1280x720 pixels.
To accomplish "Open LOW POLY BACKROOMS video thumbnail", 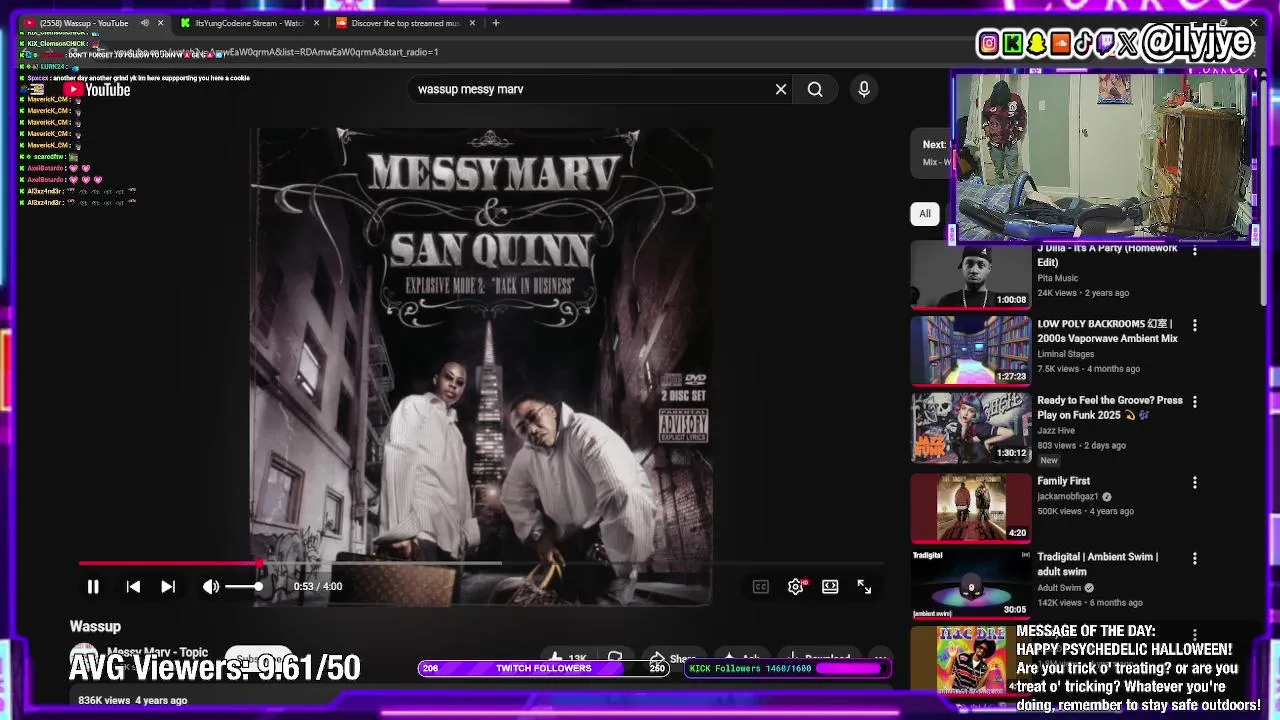I will coord(970,350).
